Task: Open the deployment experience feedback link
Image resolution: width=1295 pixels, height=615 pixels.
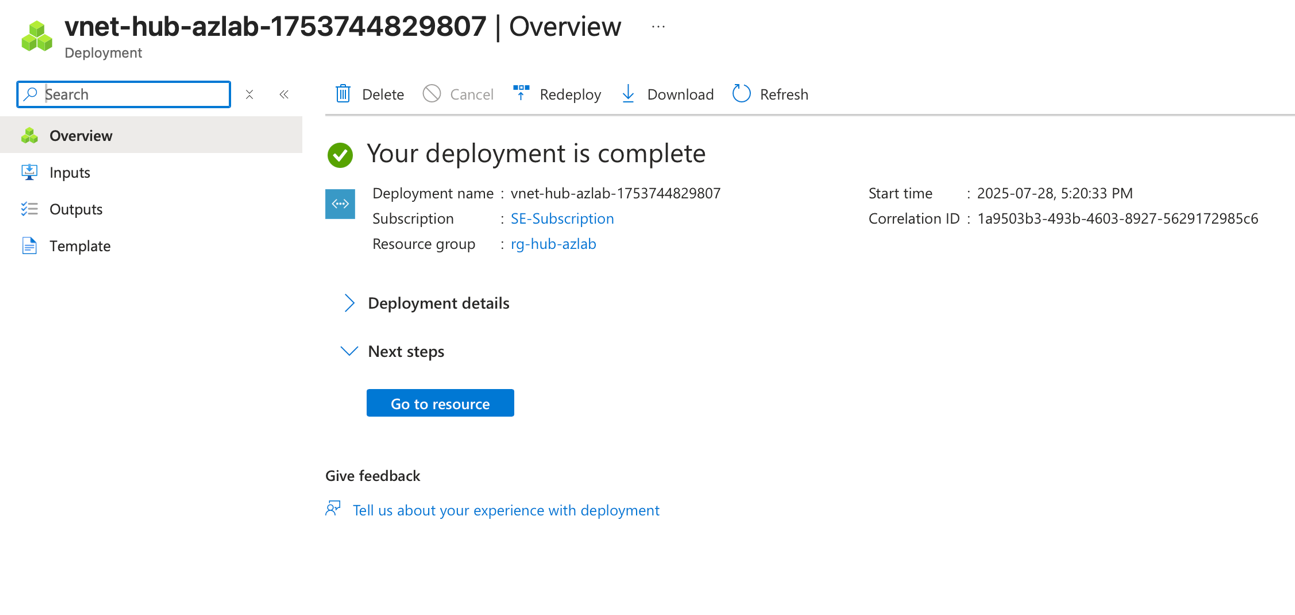Action: [506, 510]
